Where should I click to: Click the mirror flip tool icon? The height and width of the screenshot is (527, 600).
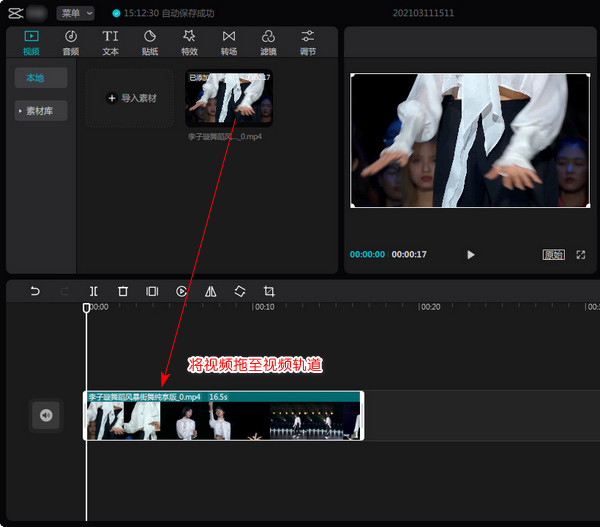[210, 291]
